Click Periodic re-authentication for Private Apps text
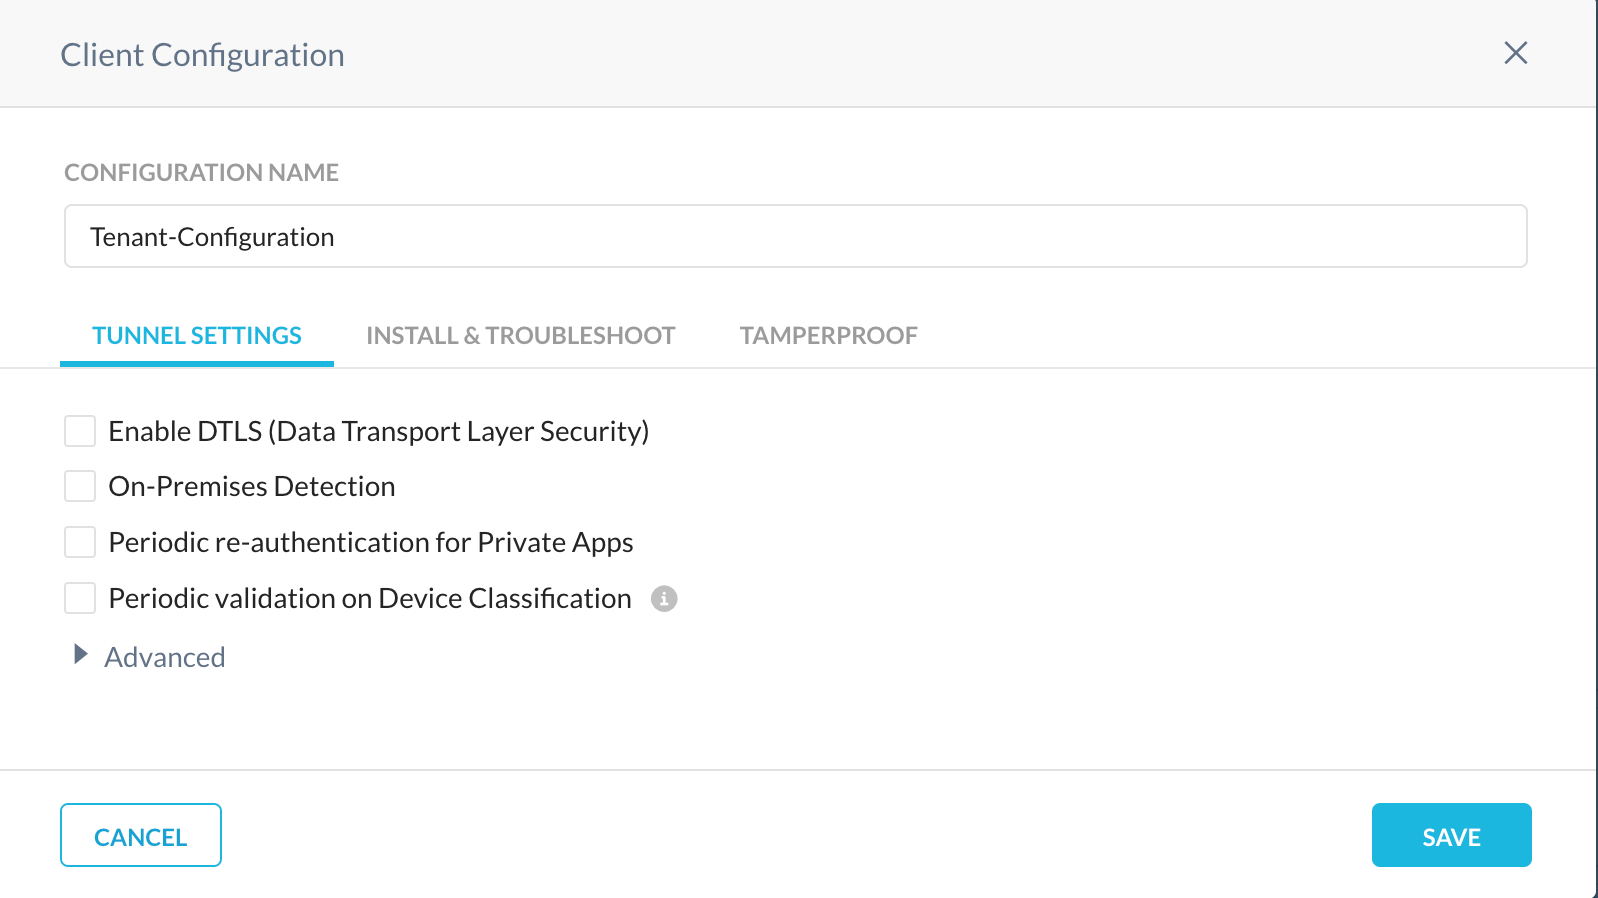The width and height of the screenshot is (1598, 898). point(371,542)
